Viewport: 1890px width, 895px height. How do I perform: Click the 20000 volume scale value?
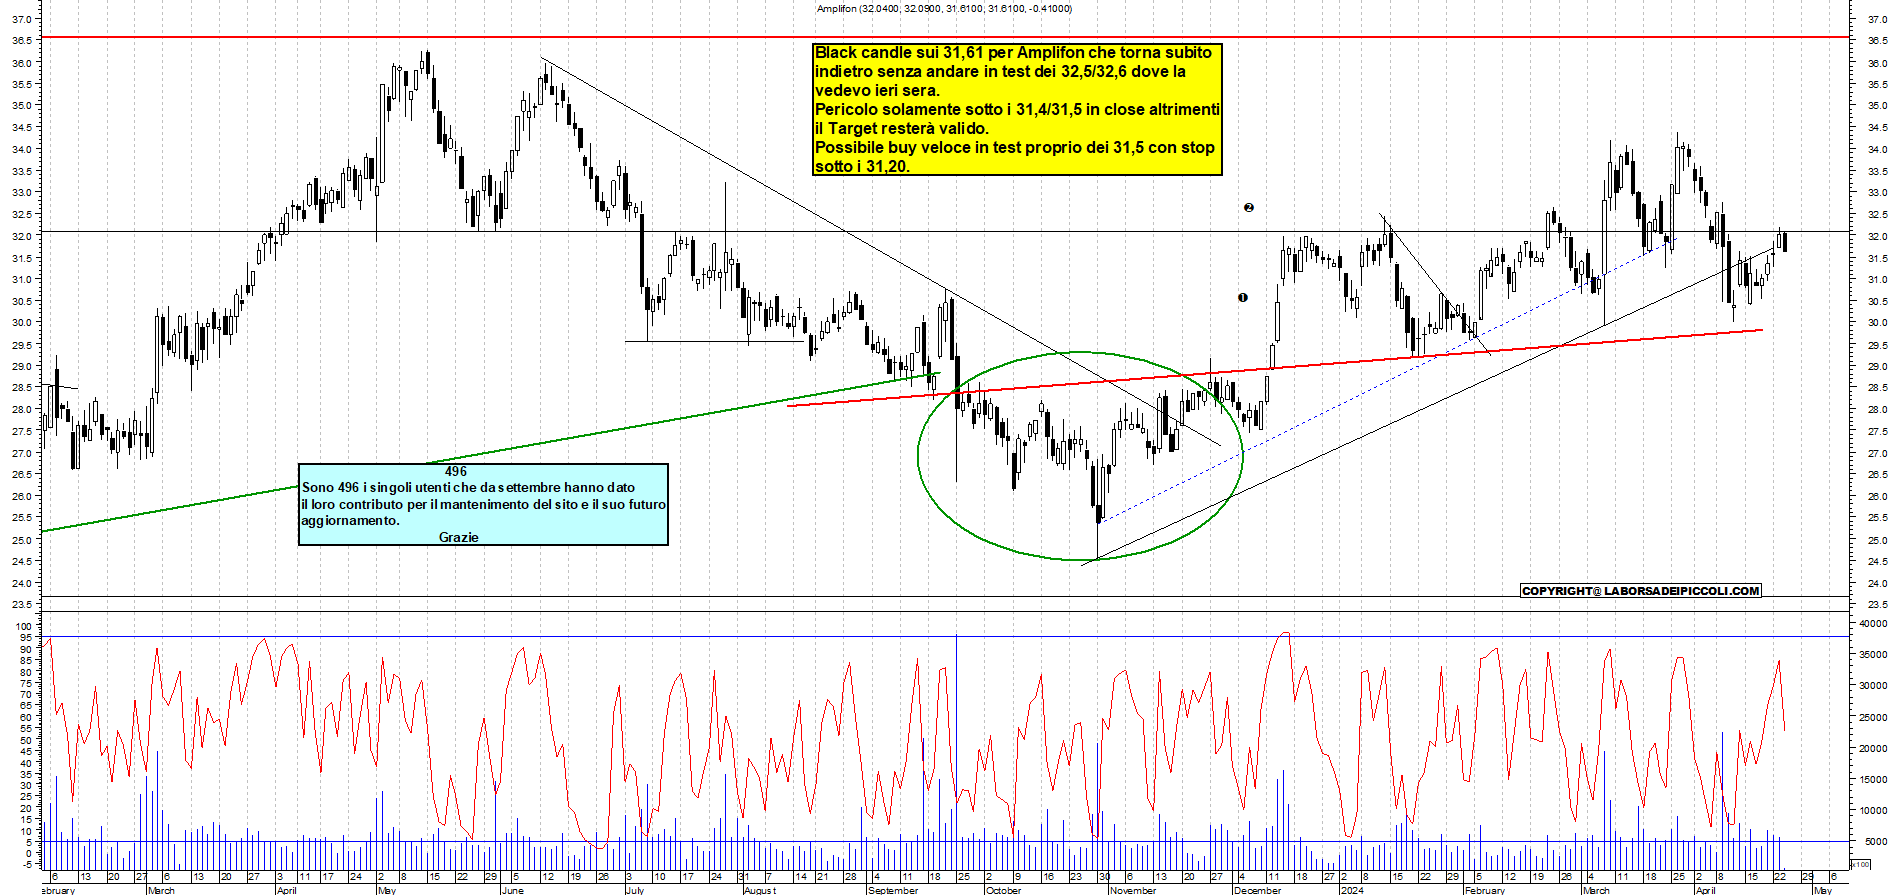point(1873,749)
